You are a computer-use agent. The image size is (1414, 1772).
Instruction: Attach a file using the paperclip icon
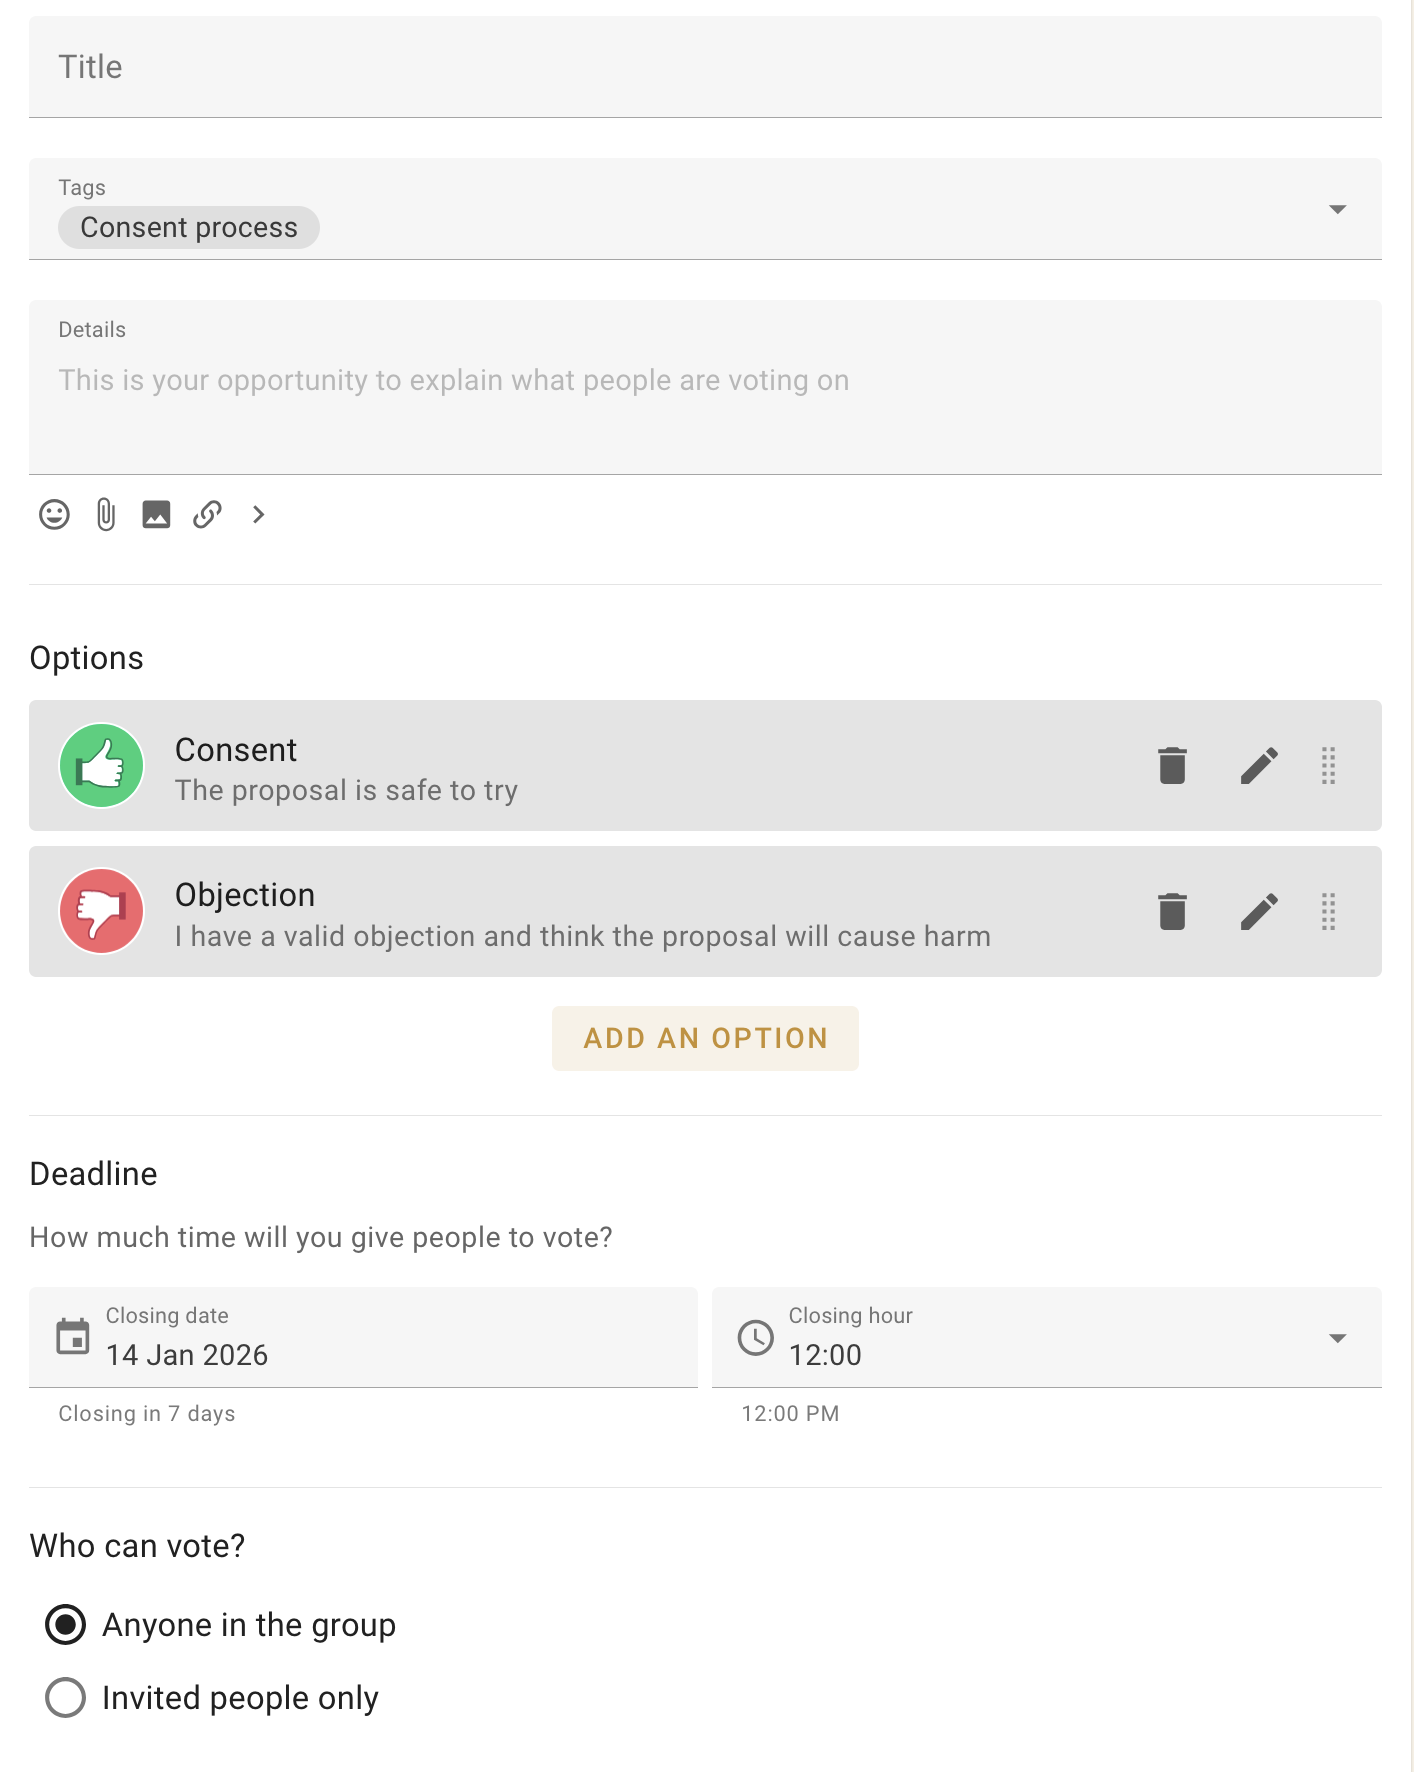click(105, 515)
